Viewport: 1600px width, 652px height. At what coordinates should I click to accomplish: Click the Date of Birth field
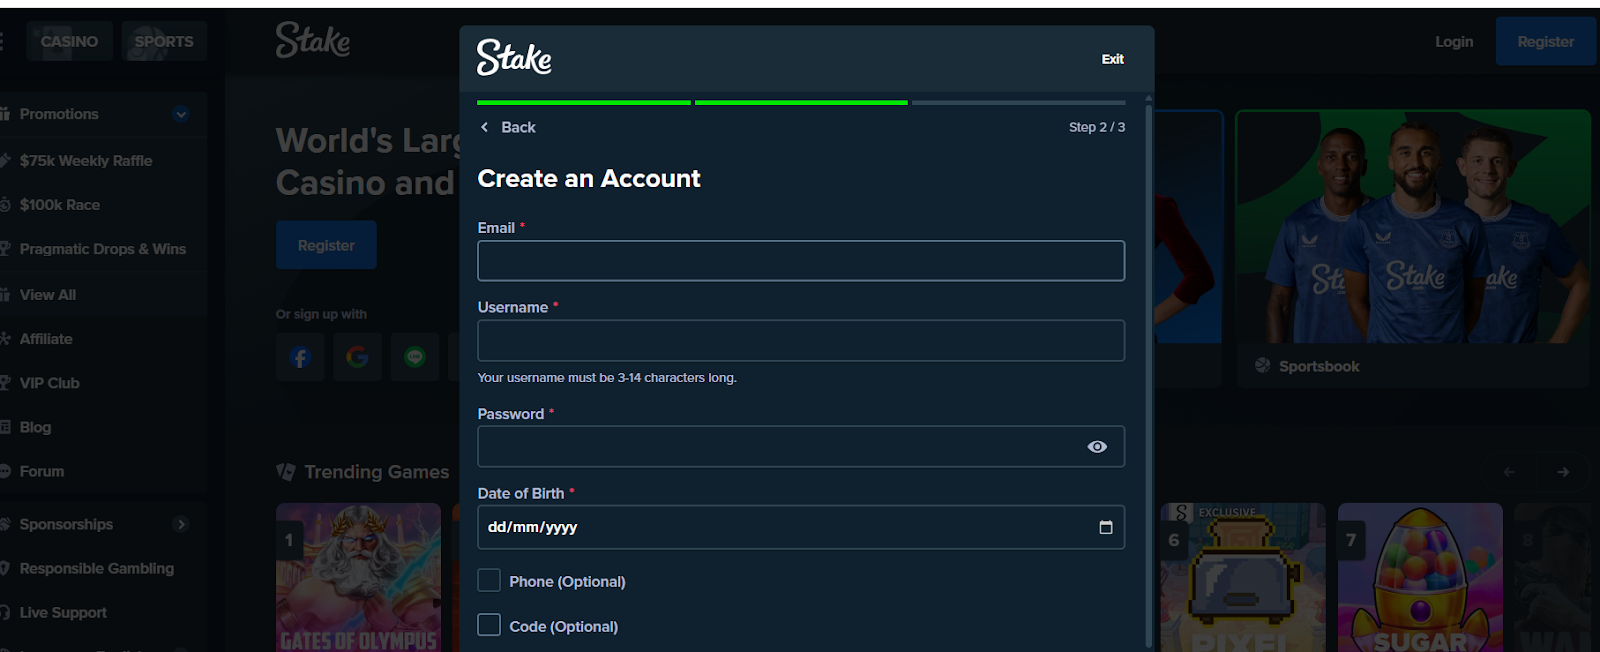(x=801, y=527)
